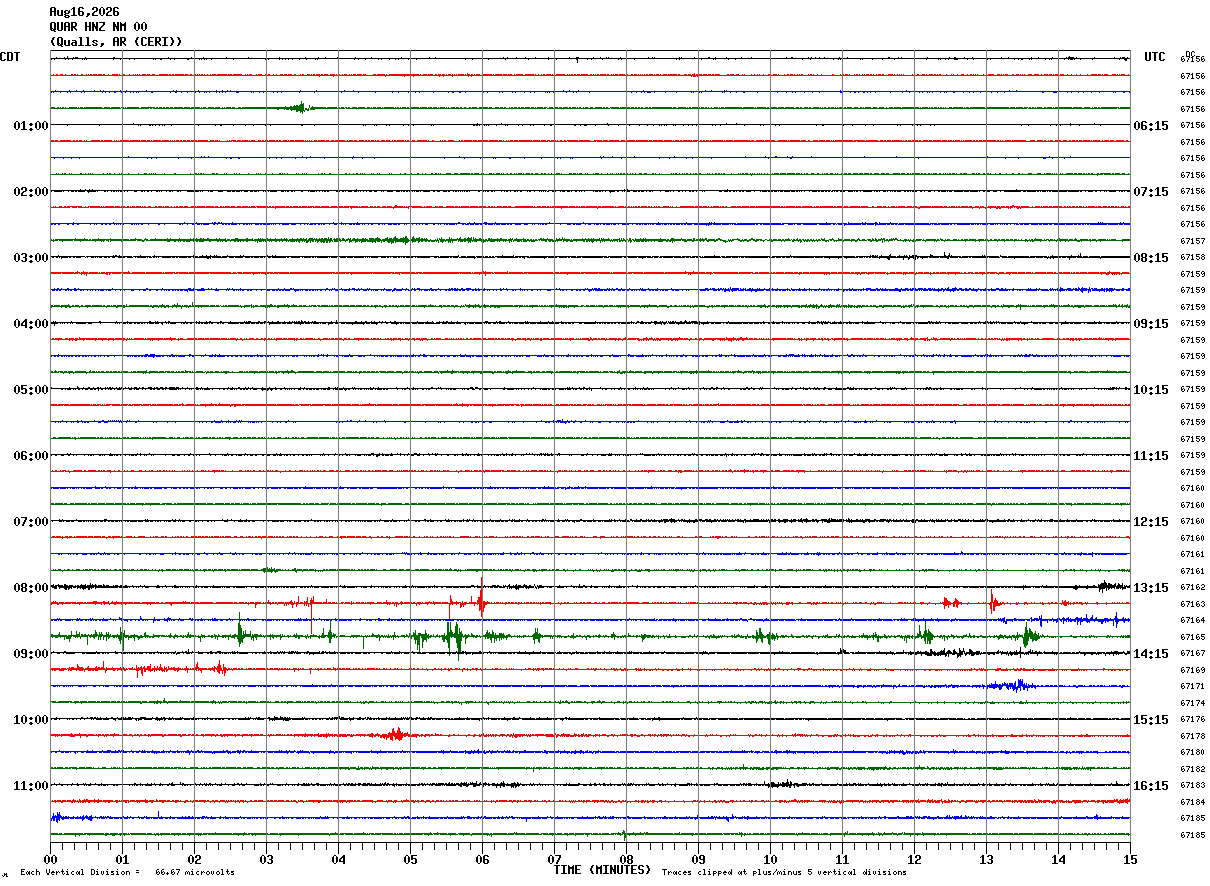Click the large green burst near minute 5.5
The width and height of the screenshot is (1210, 886).
click(454, 636)
